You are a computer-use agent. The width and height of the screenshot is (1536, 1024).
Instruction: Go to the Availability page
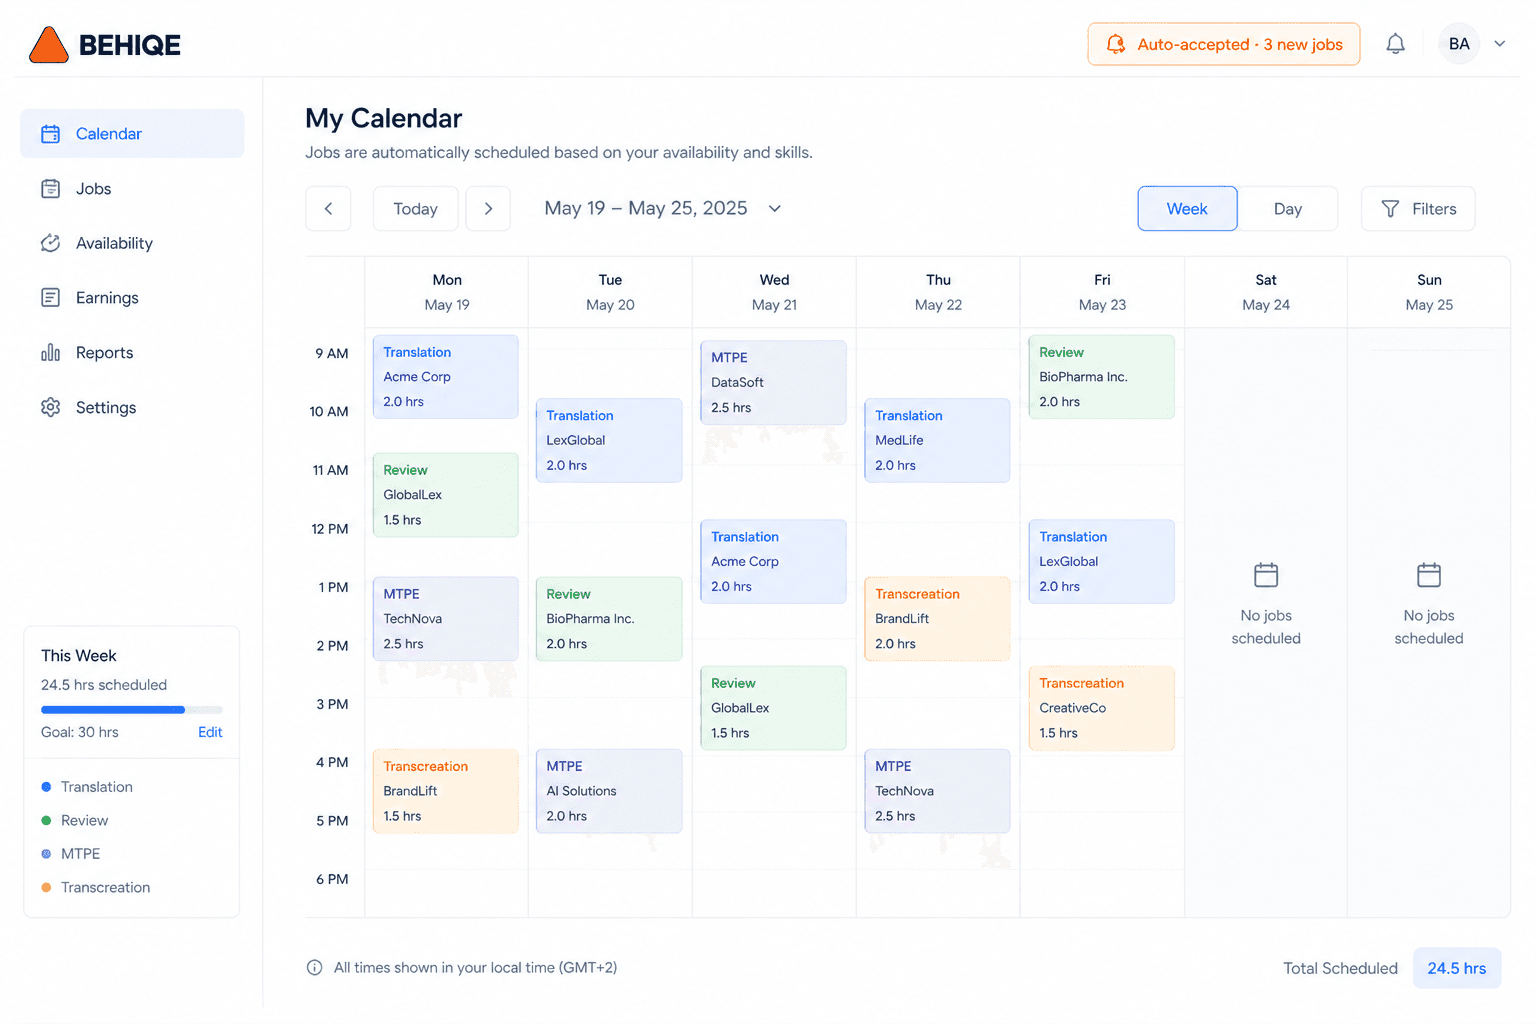[132, 243]
